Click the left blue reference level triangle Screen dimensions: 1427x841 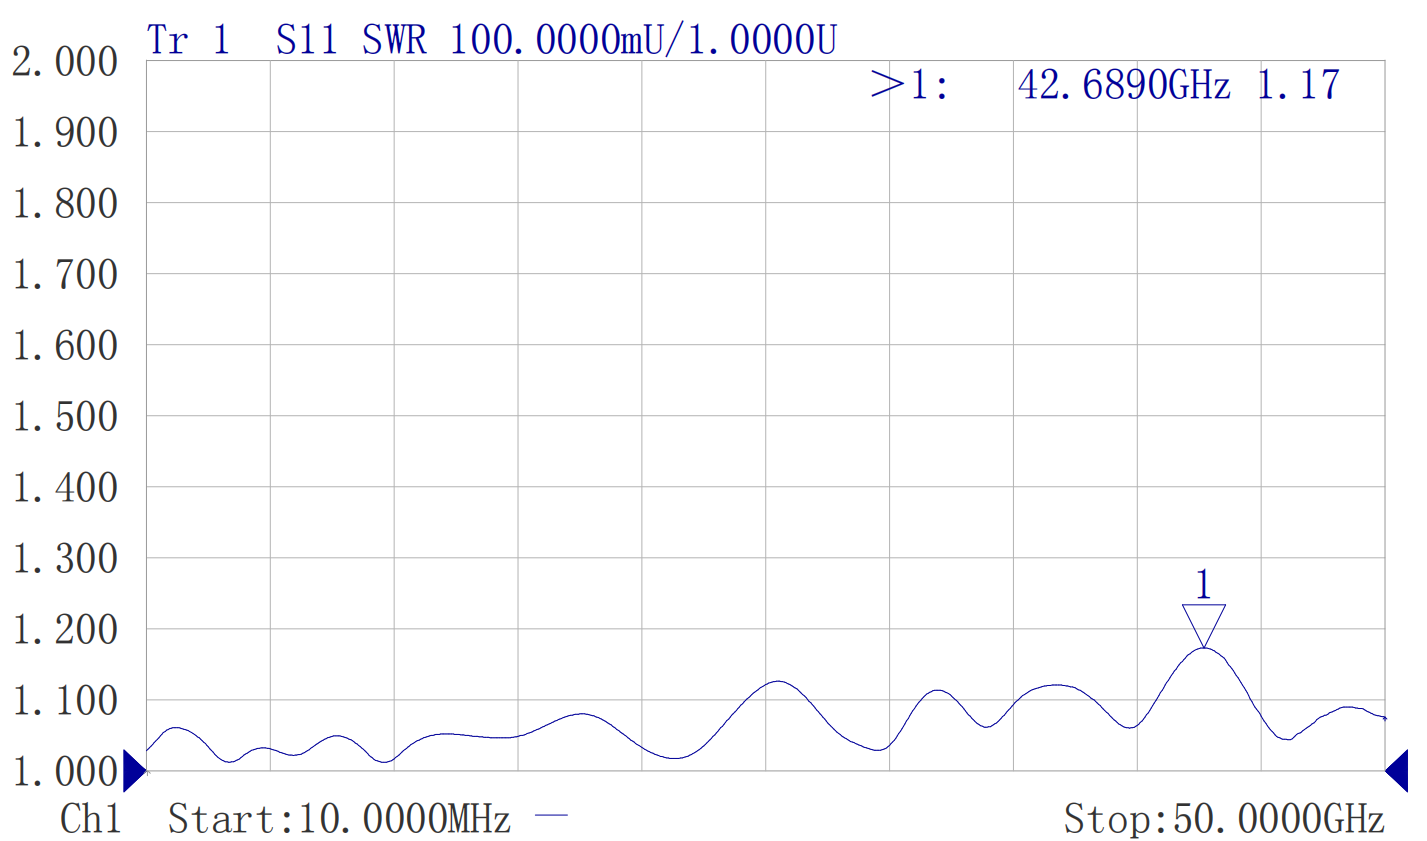click(133, 769)
